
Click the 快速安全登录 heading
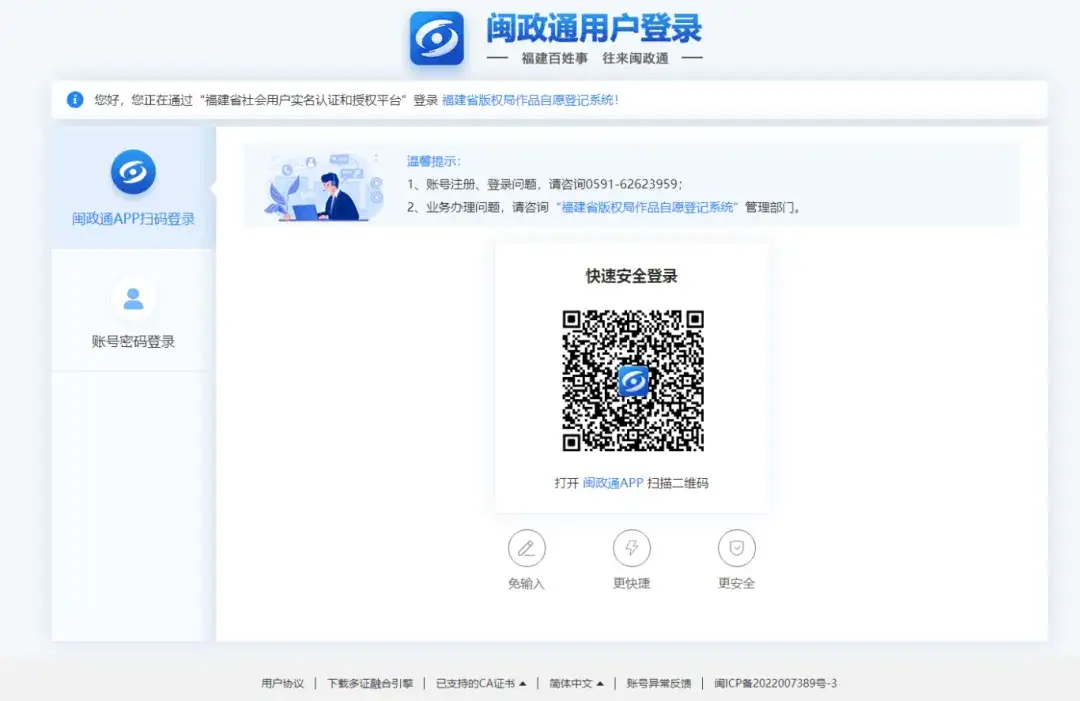pyautogui.click(x=632, y=276)
